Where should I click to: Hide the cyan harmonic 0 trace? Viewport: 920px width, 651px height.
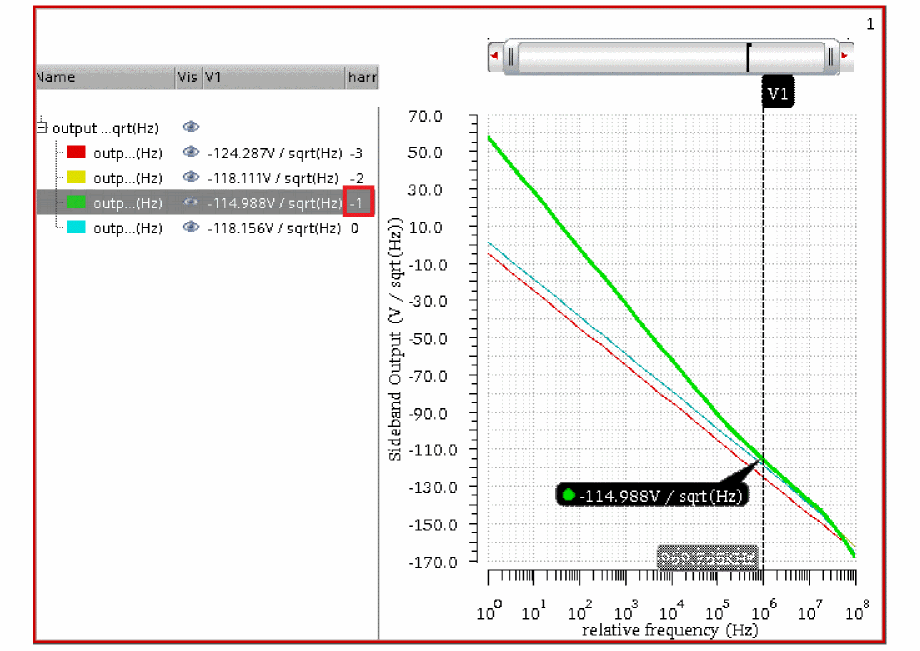[191, 227]
